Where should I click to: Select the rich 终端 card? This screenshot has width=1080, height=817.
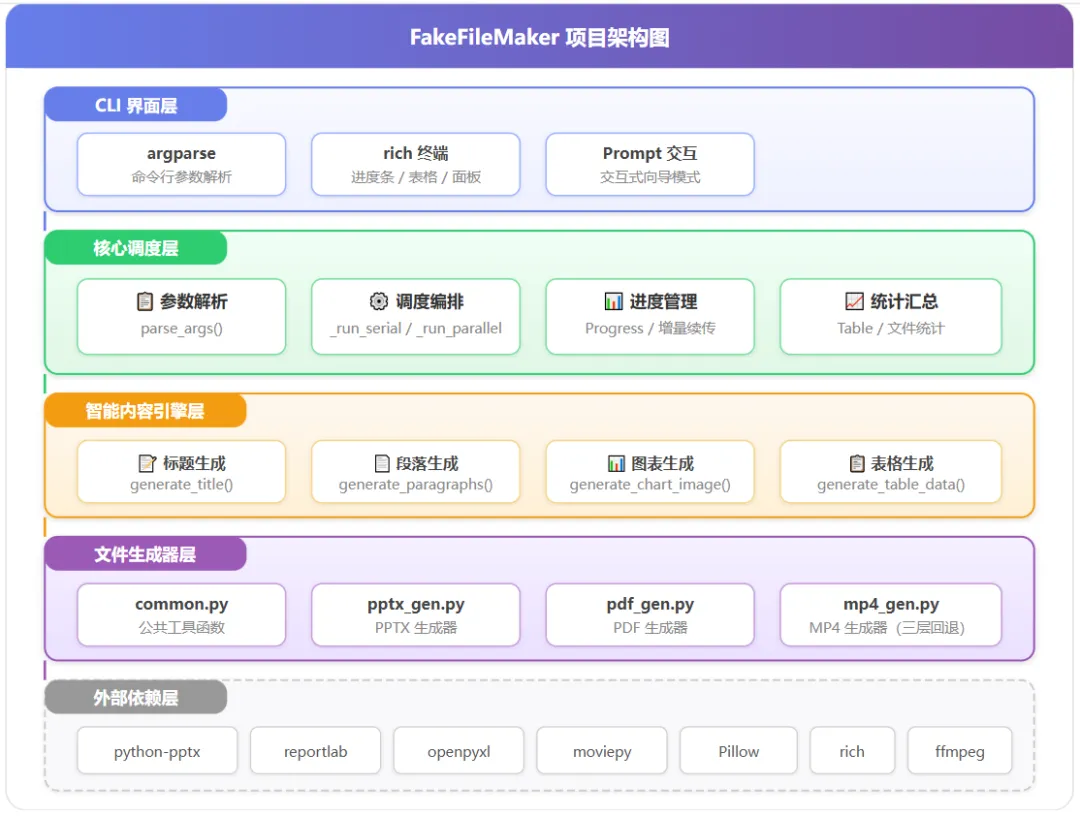click(415, 165)
